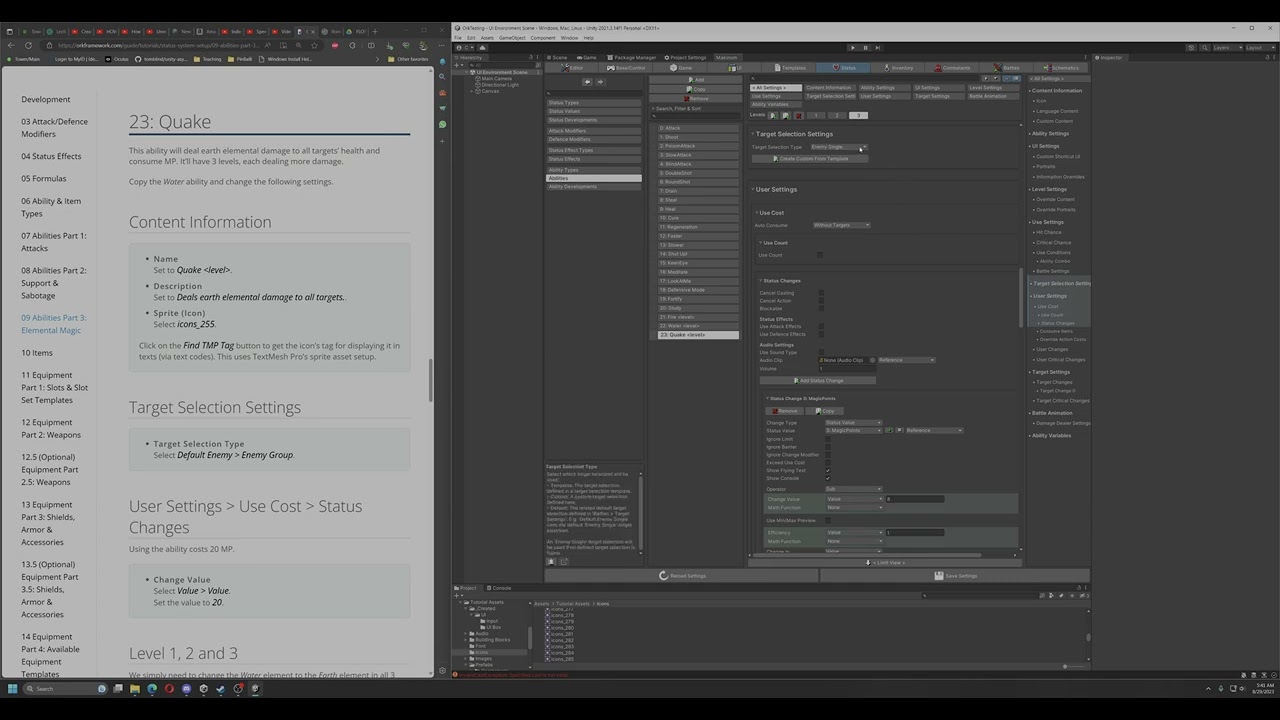Toggle the Use Sound Type checkbox
The image size is (1280, 720).
[821, 352]
